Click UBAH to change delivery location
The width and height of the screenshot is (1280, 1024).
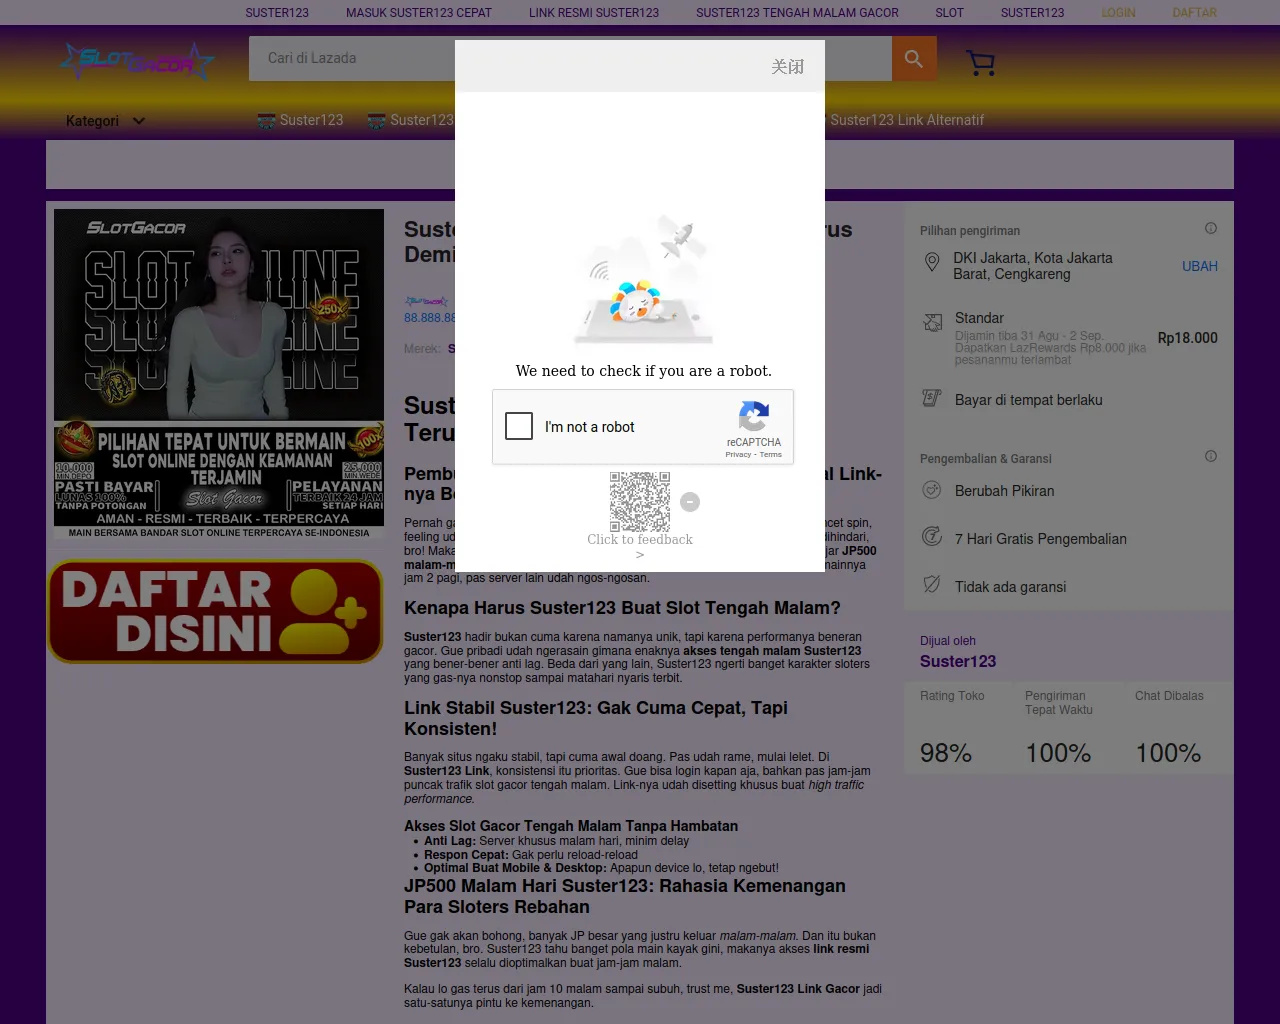(x=1199, y=266)
